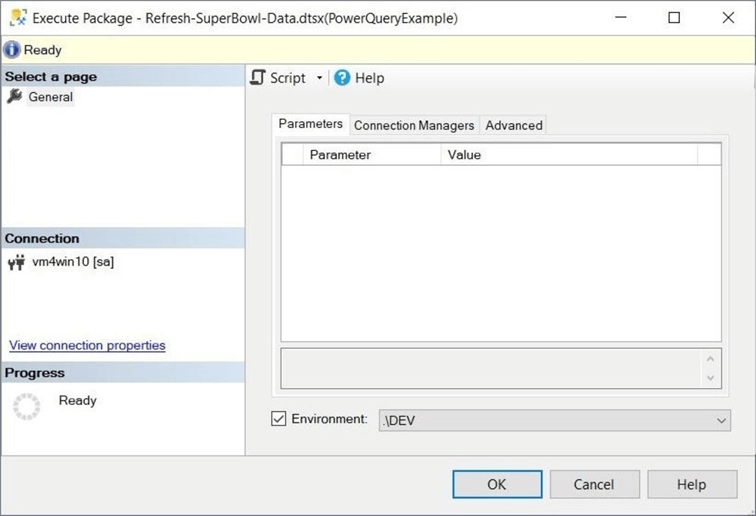Click the vm4win10 connection icon
The height and width of the screenshot is (516, 756).
coord(15,263)
